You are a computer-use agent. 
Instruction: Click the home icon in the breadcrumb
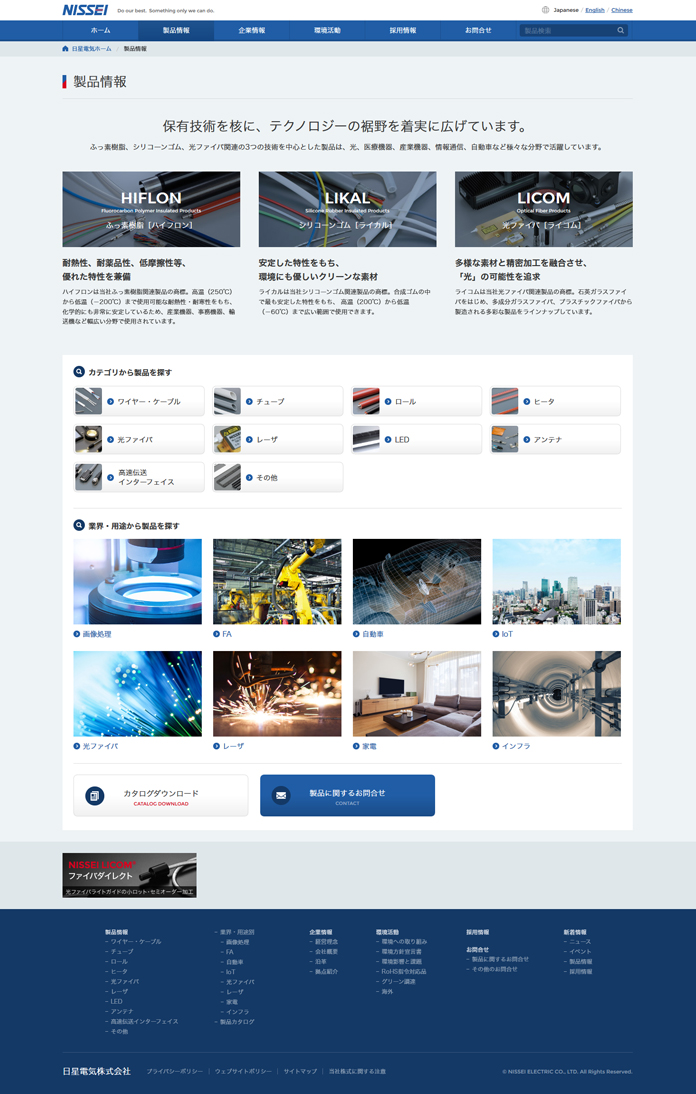pos(66,49)
